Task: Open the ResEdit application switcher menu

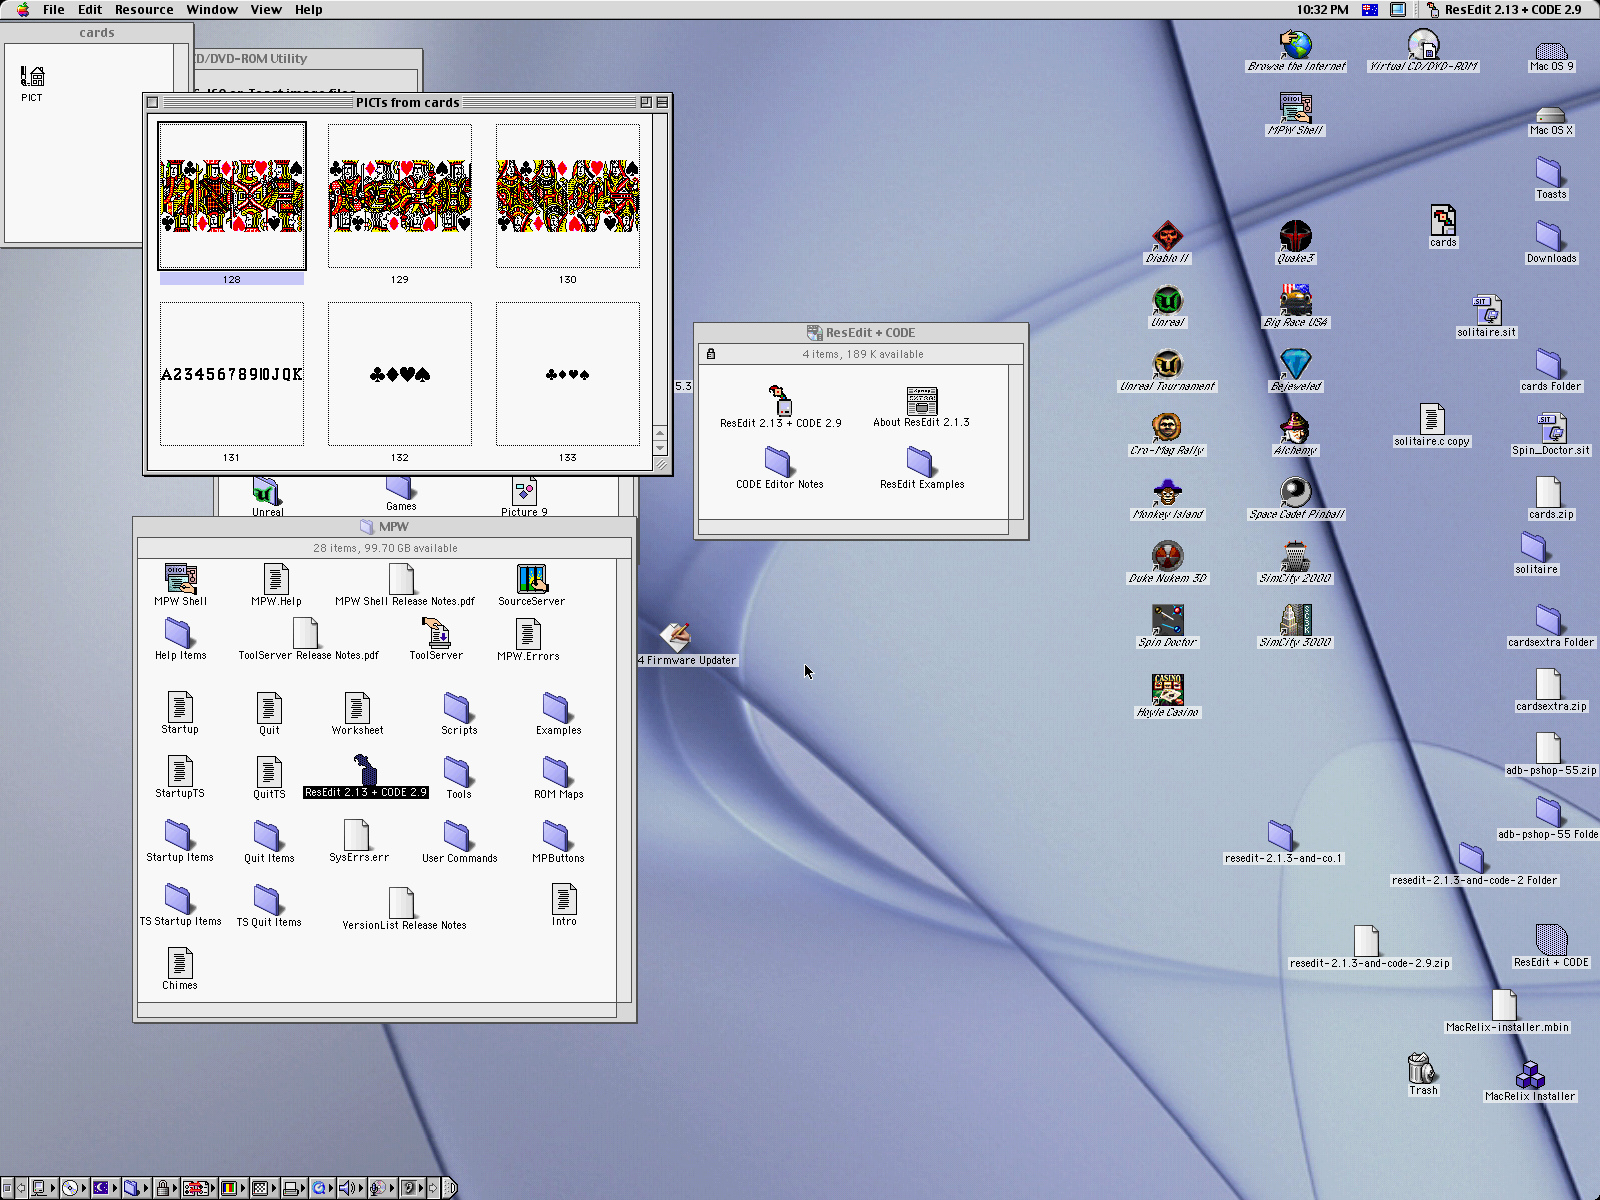Action: click(x=1506, y=10)
